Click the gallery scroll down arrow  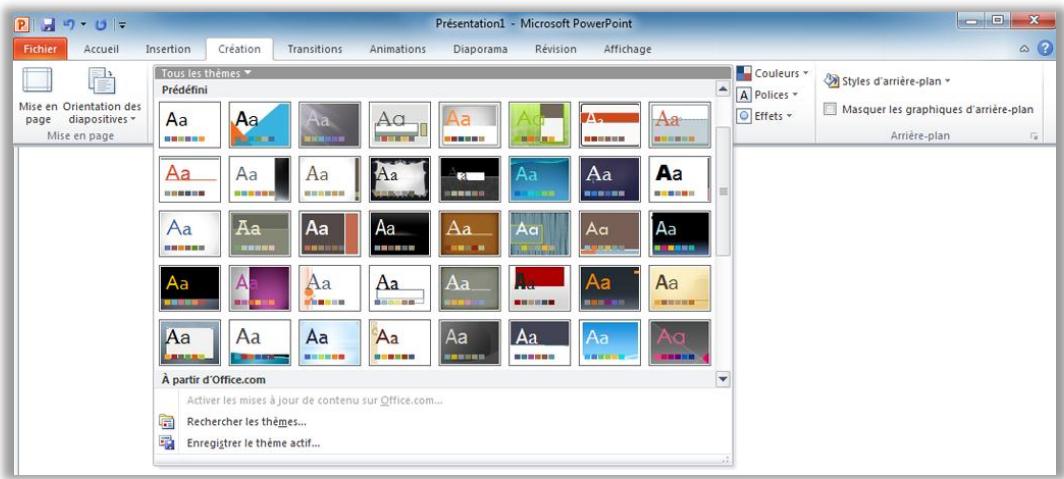(x=723, y=379)
